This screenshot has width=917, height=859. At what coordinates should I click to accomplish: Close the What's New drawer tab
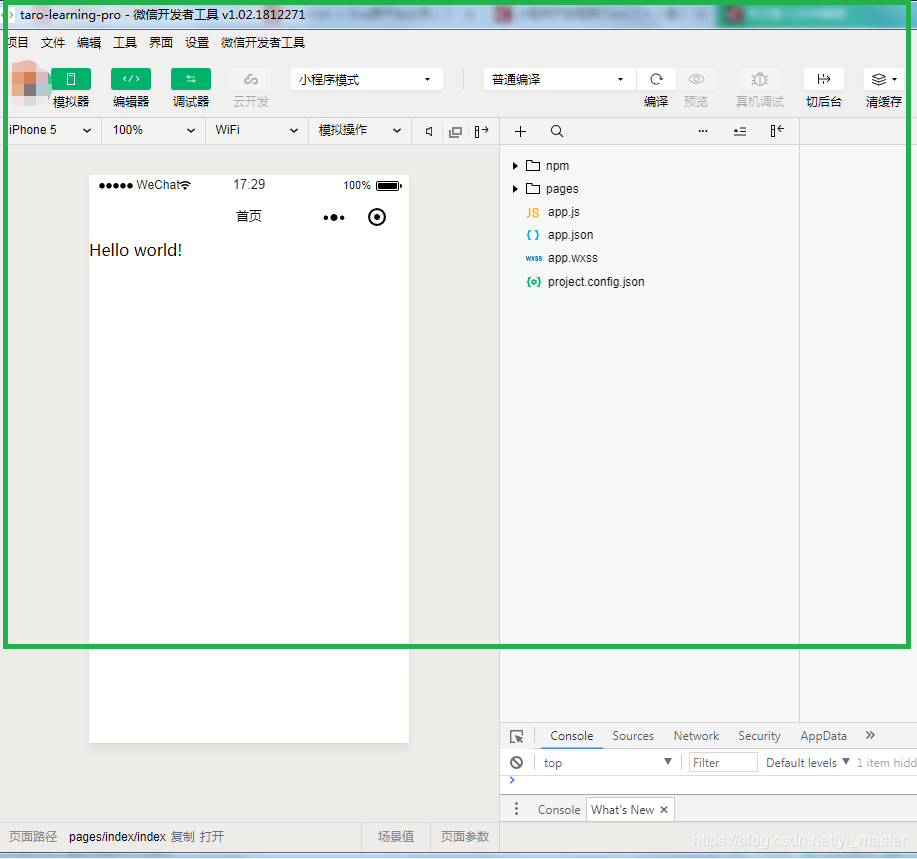coord(664,810)
